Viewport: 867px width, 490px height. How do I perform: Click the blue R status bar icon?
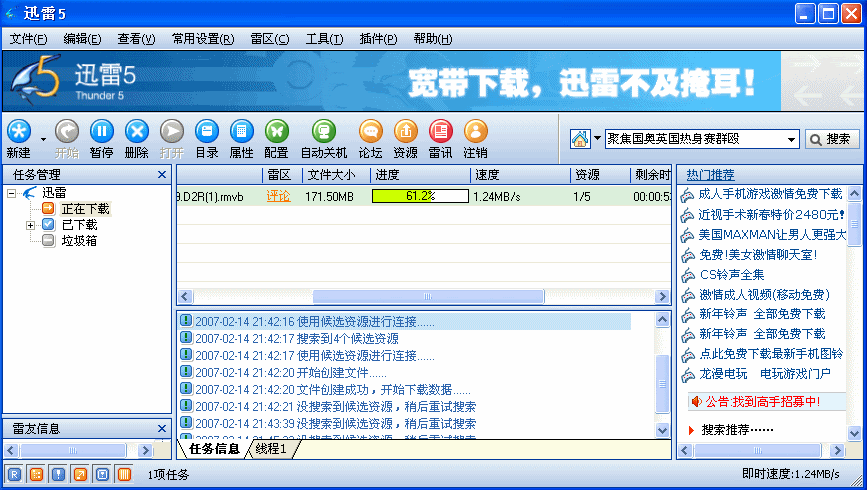[14, 474]
